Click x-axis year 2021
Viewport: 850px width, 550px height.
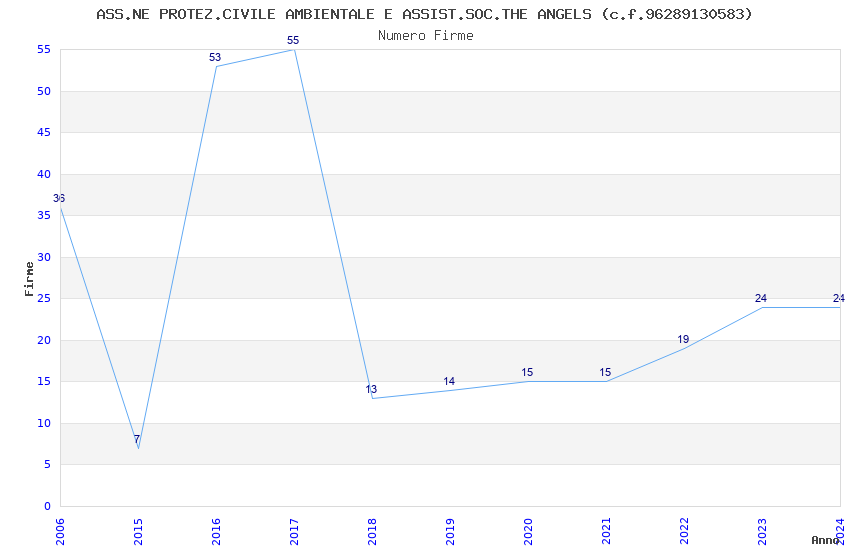tap(607, 531)
